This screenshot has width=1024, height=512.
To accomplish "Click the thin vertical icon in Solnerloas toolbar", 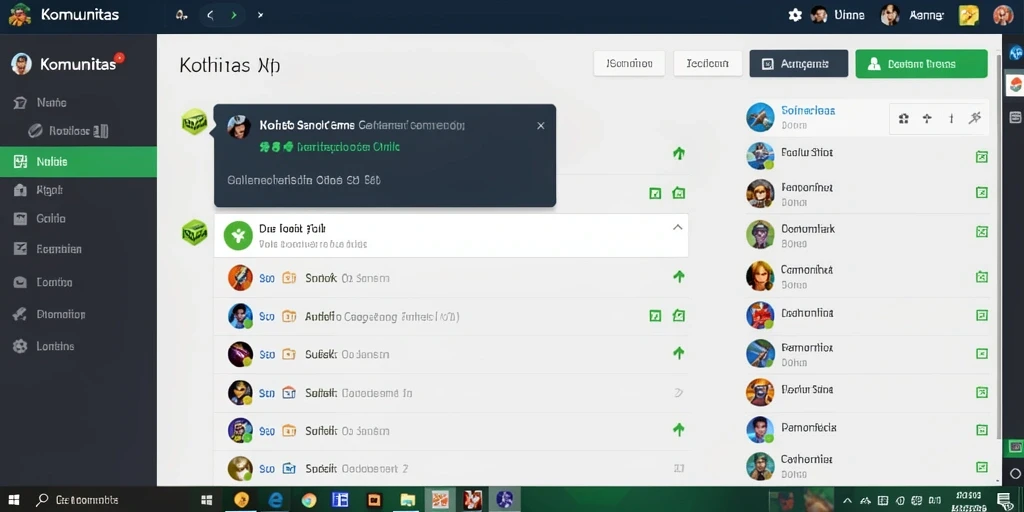I will (951, 118).
